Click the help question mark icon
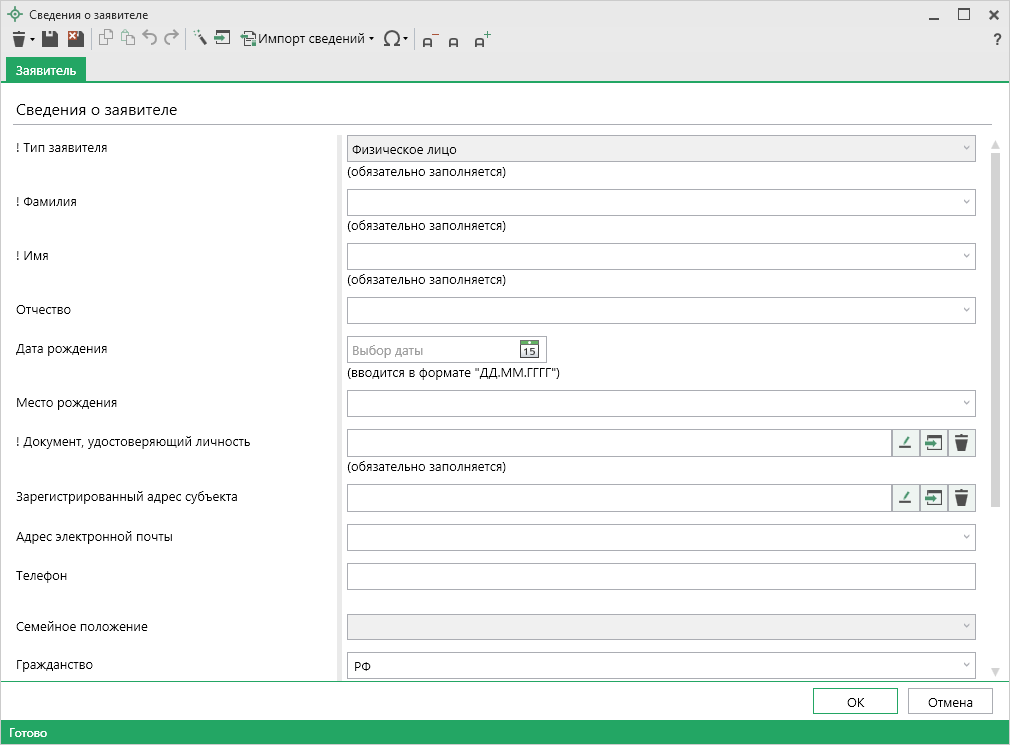The image size is (1010, 745). (x=996, y=40)
